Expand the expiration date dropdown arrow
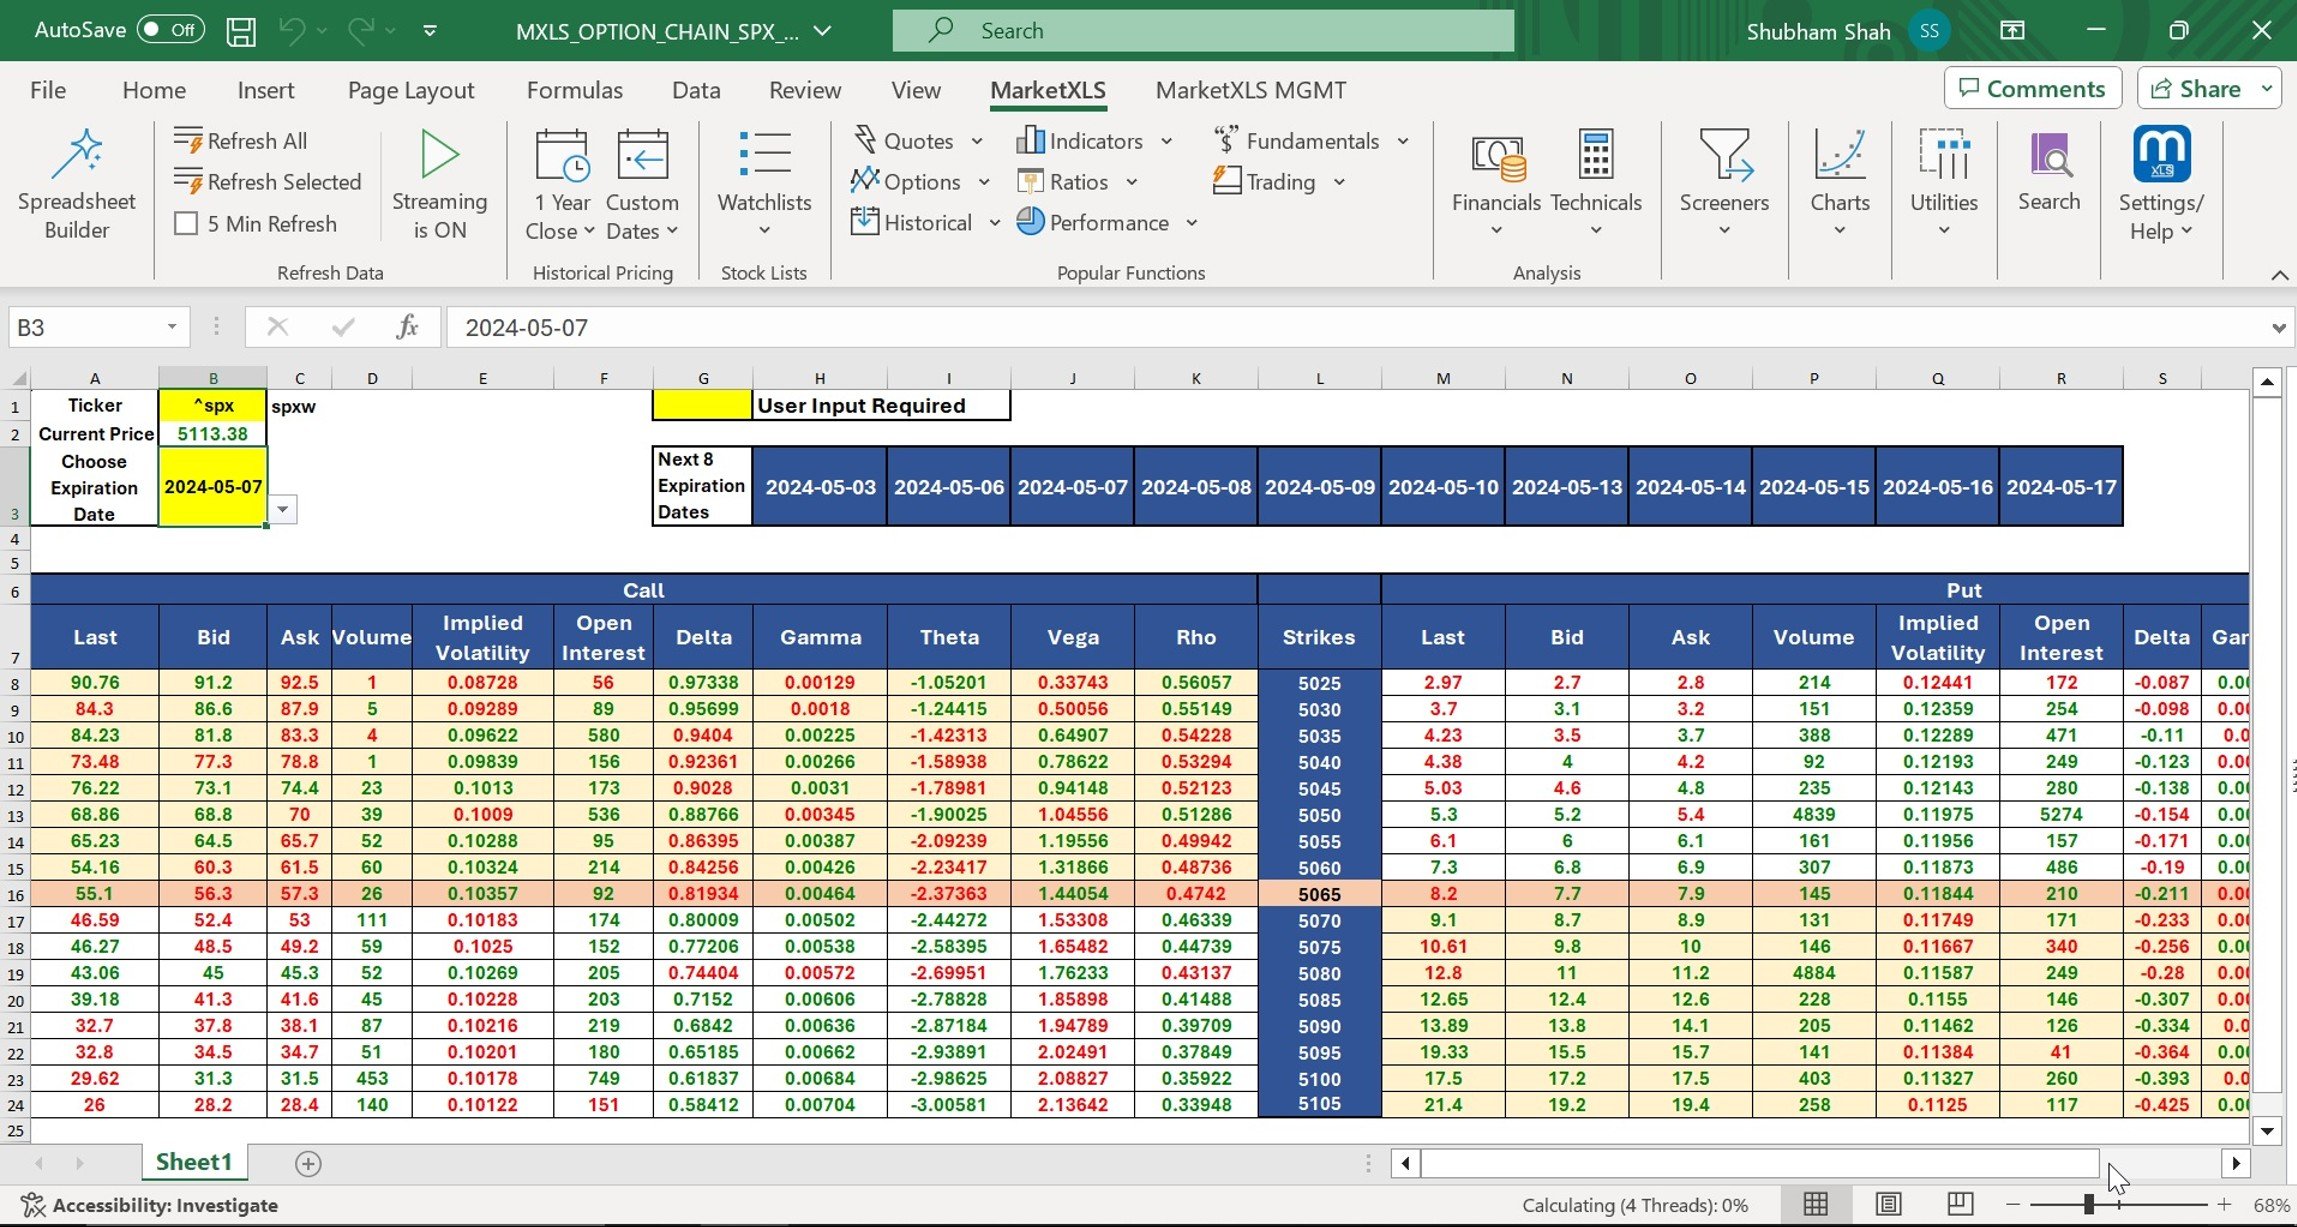Viewport: 2297px width, 1227px height. pos(283,510)
